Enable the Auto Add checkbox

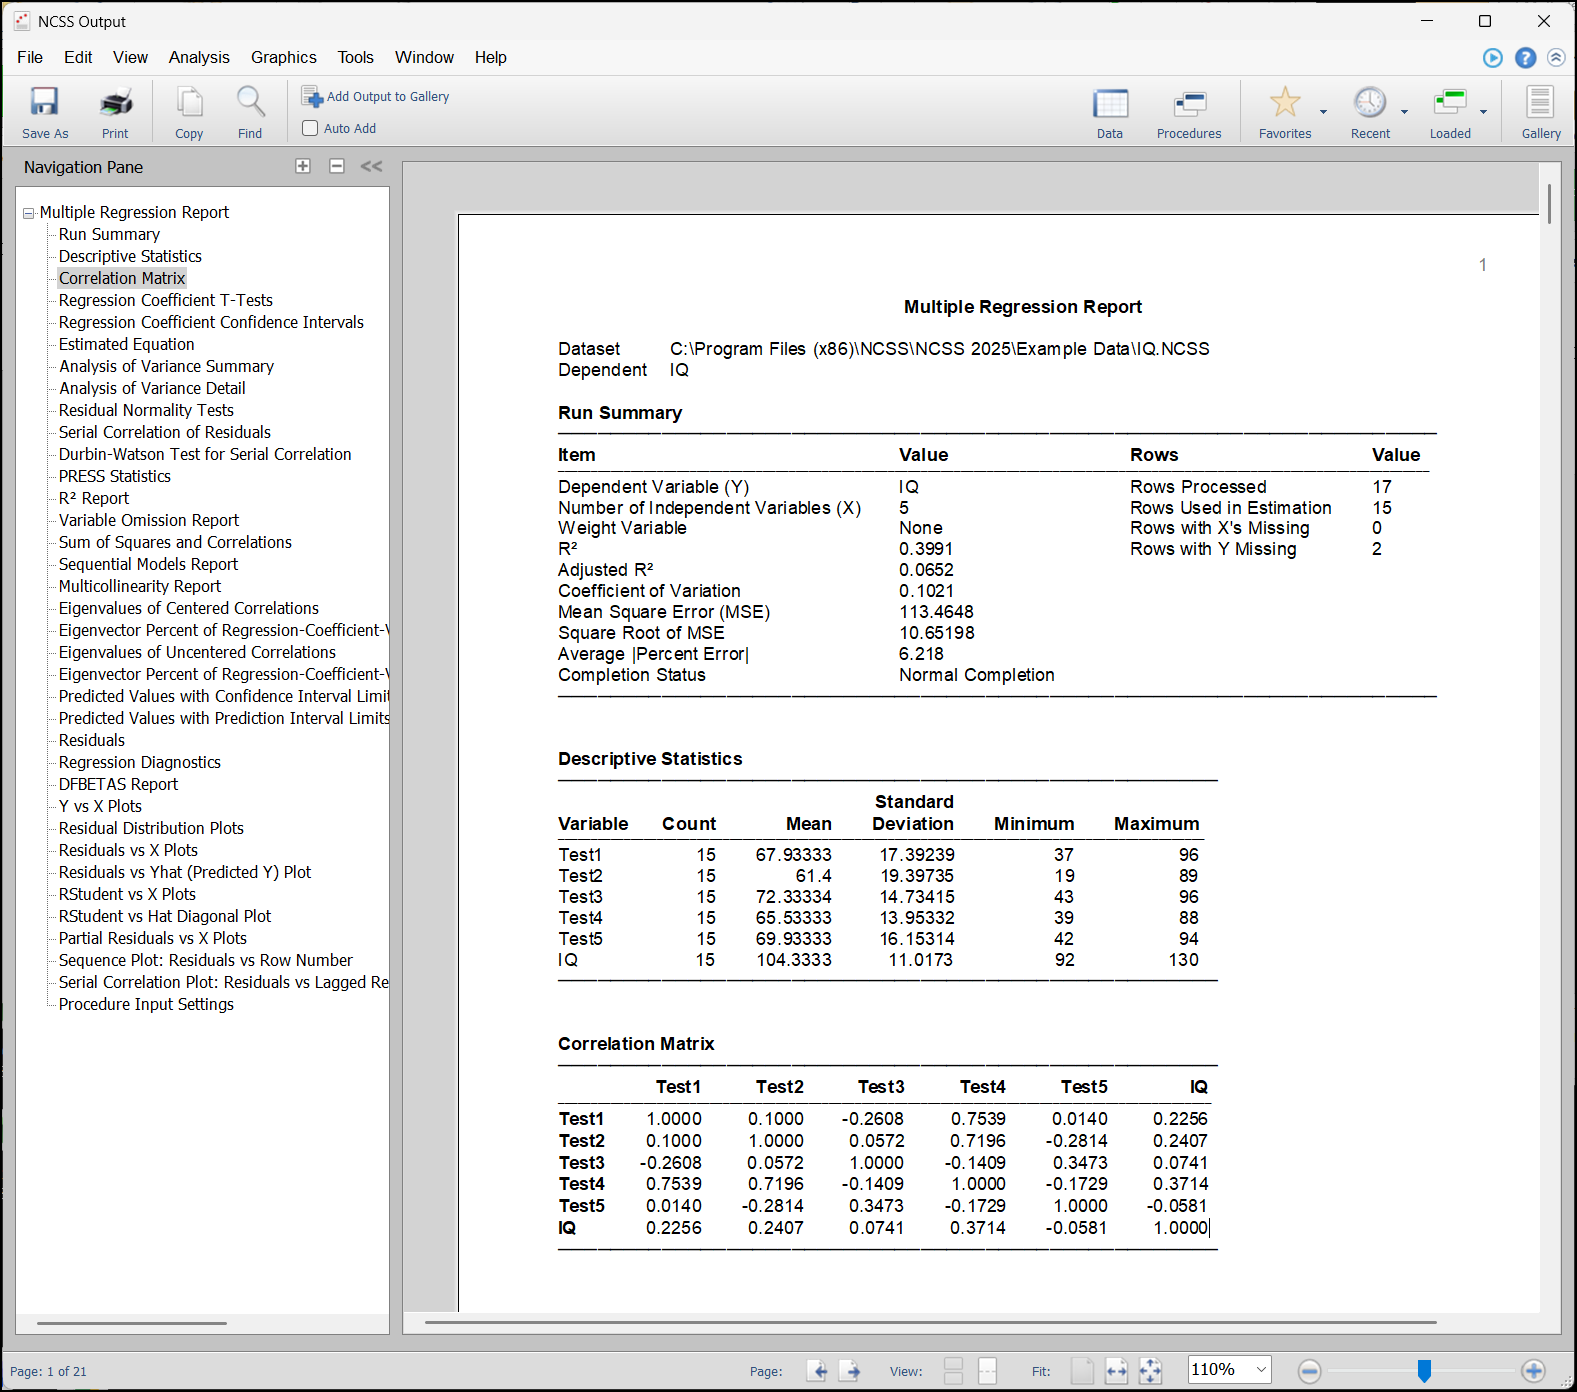pyautogui.click(x=310, y=128)
